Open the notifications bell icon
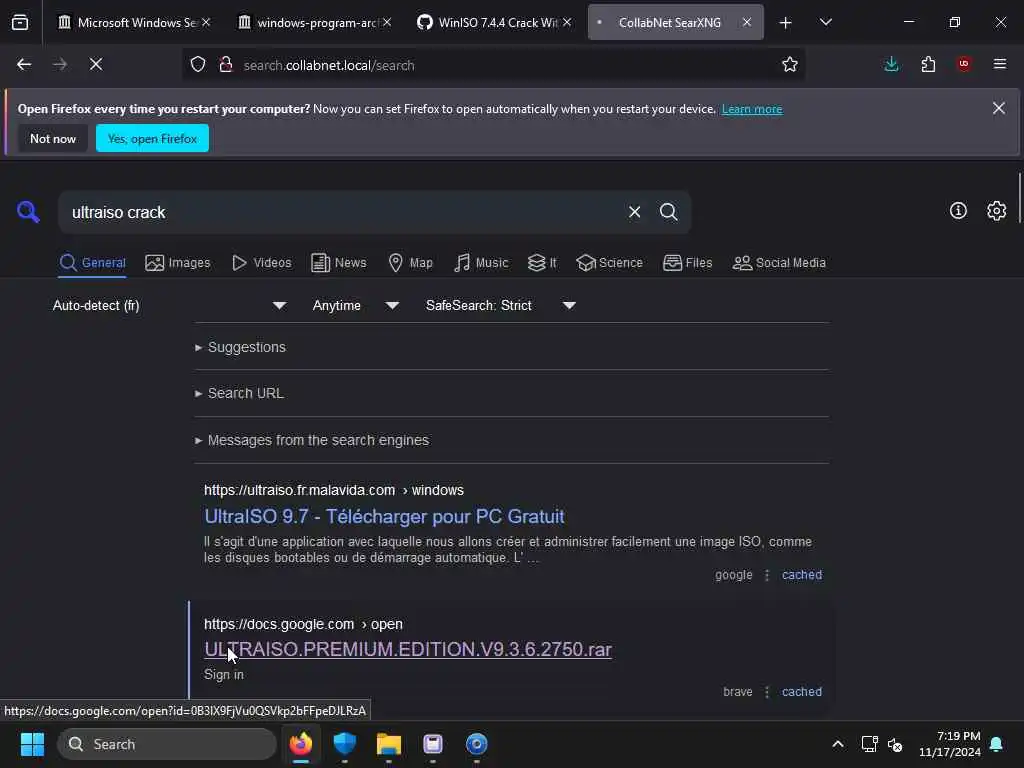 (x=997, y=744)
